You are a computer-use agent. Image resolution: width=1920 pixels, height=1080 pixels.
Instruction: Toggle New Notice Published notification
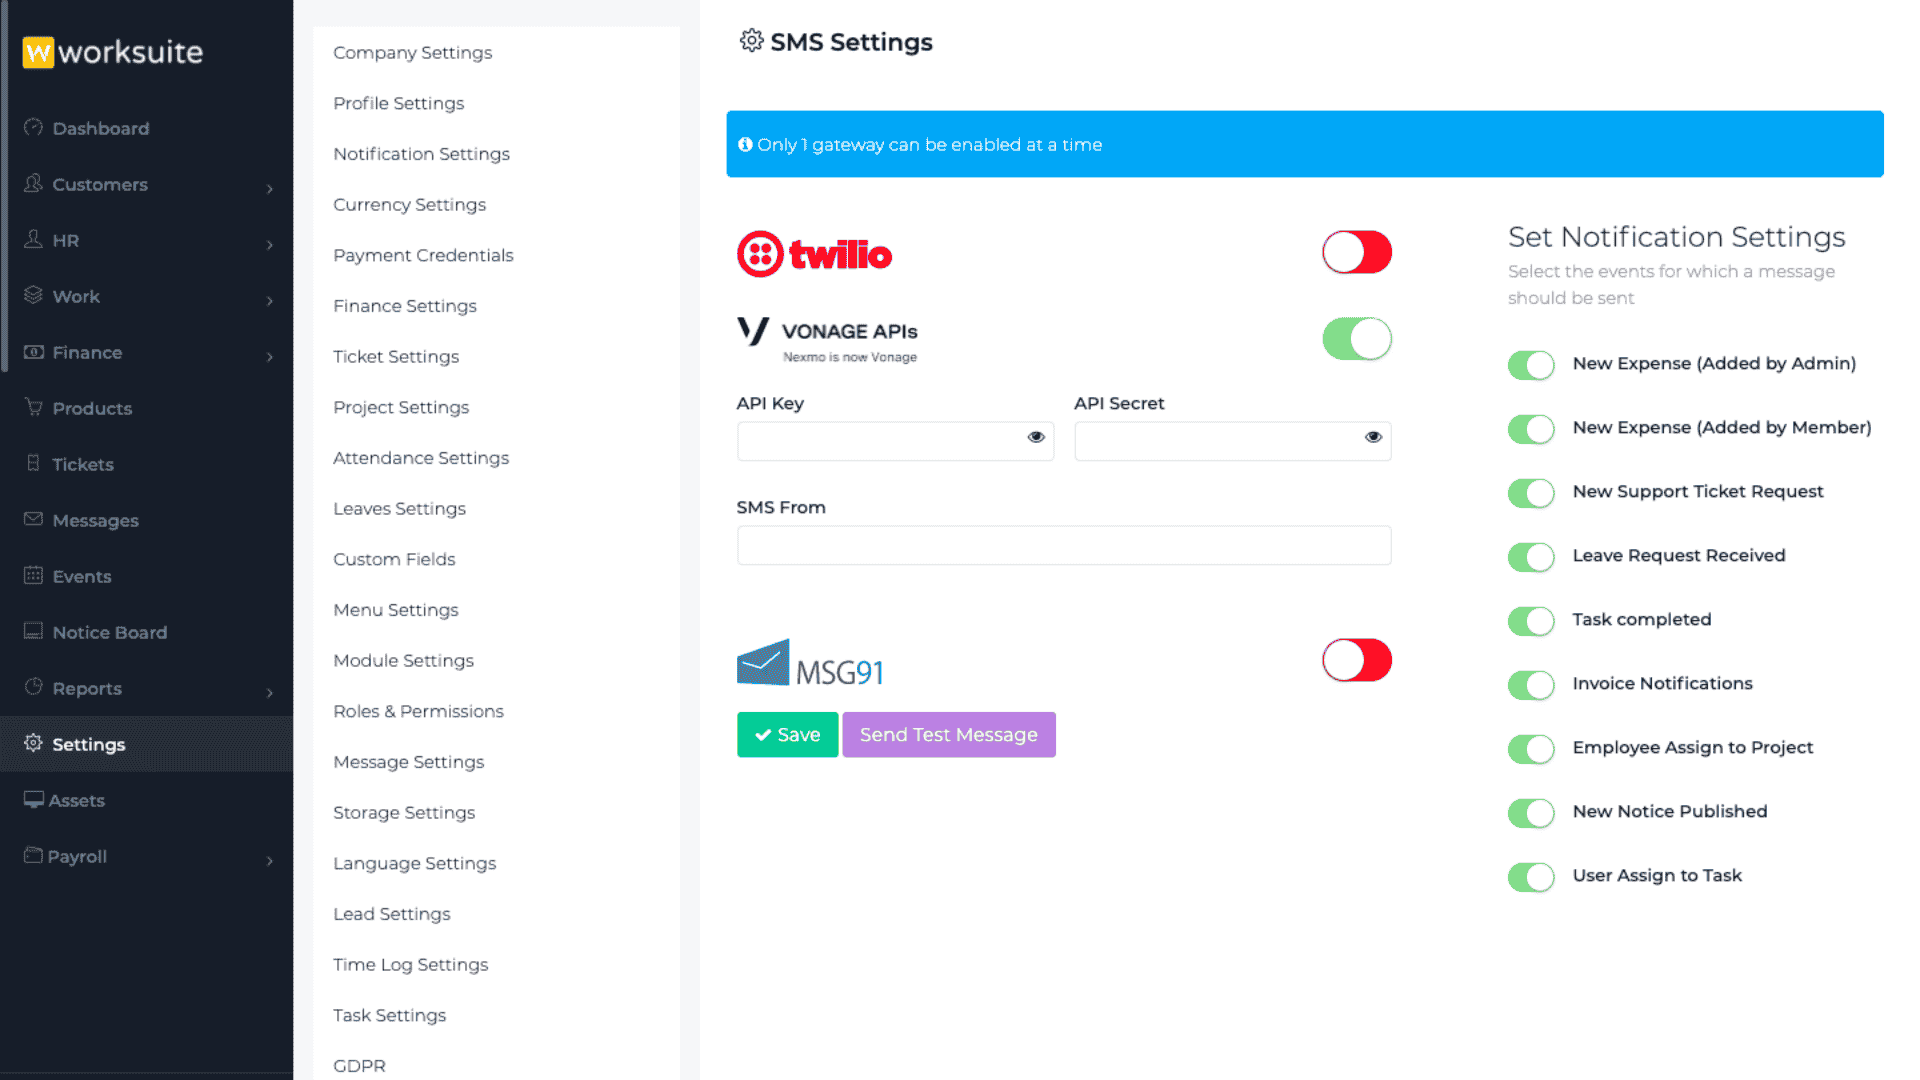pyautogui.click(x=1531, y=813)
